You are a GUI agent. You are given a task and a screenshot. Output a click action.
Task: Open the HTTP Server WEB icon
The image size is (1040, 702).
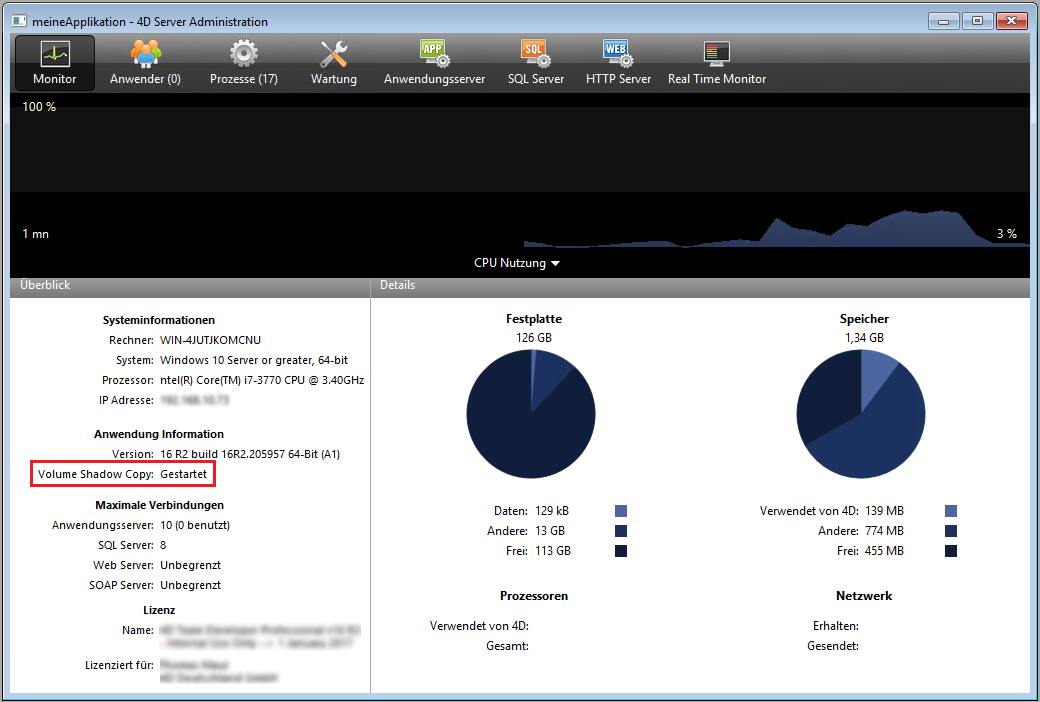click(x=618, y=63)
